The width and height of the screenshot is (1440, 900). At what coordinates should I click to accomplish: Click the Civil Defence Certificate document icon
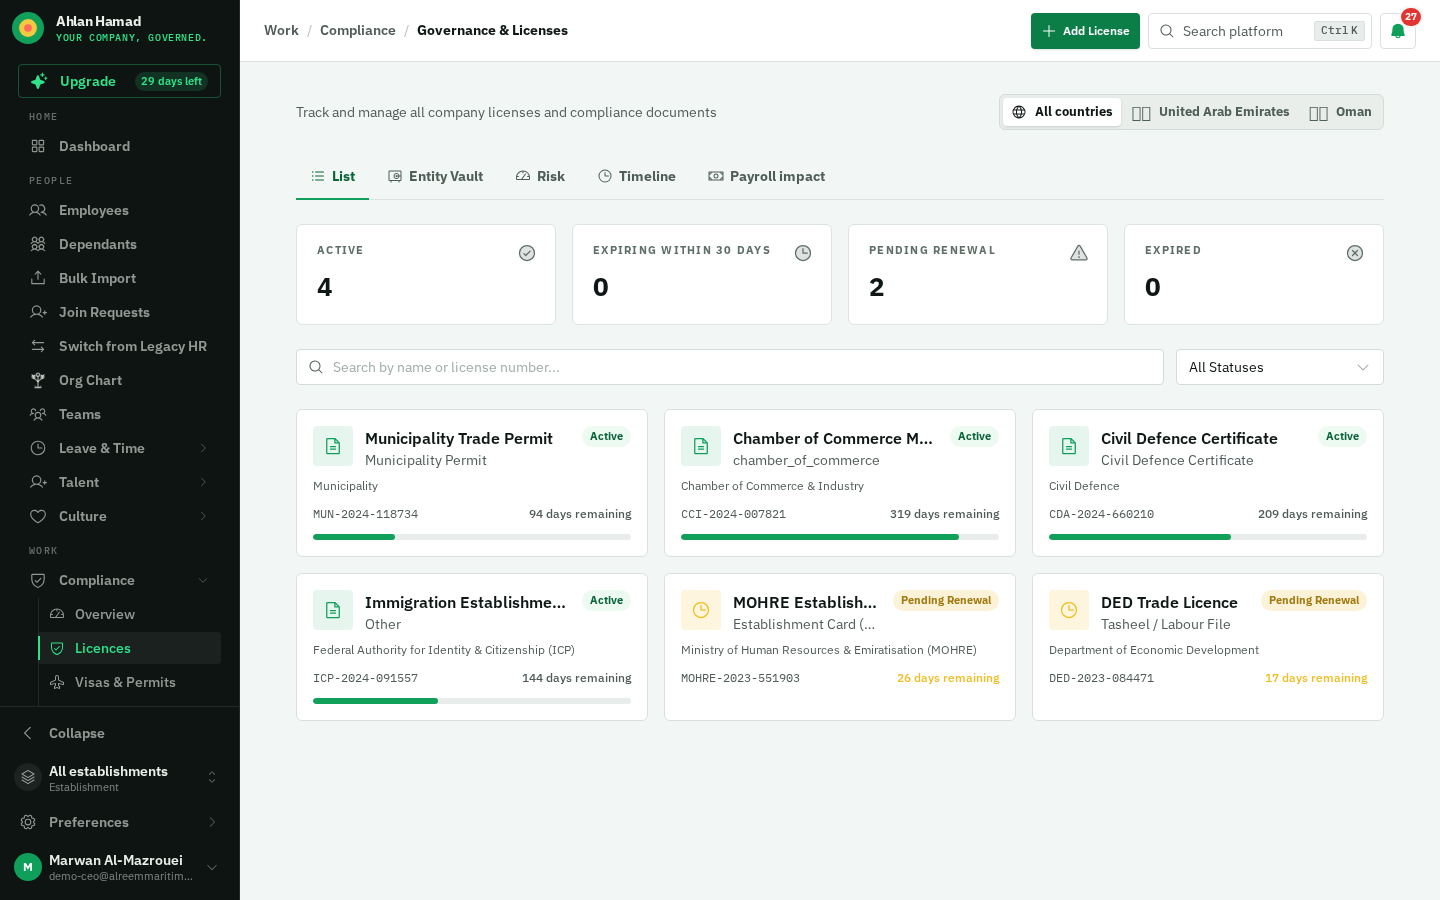tap(1069, 446)
